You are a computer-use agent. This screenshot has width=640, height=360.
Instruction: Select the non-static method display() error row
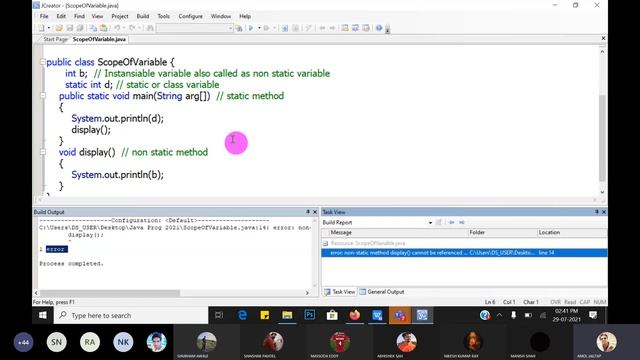[464, 253]
